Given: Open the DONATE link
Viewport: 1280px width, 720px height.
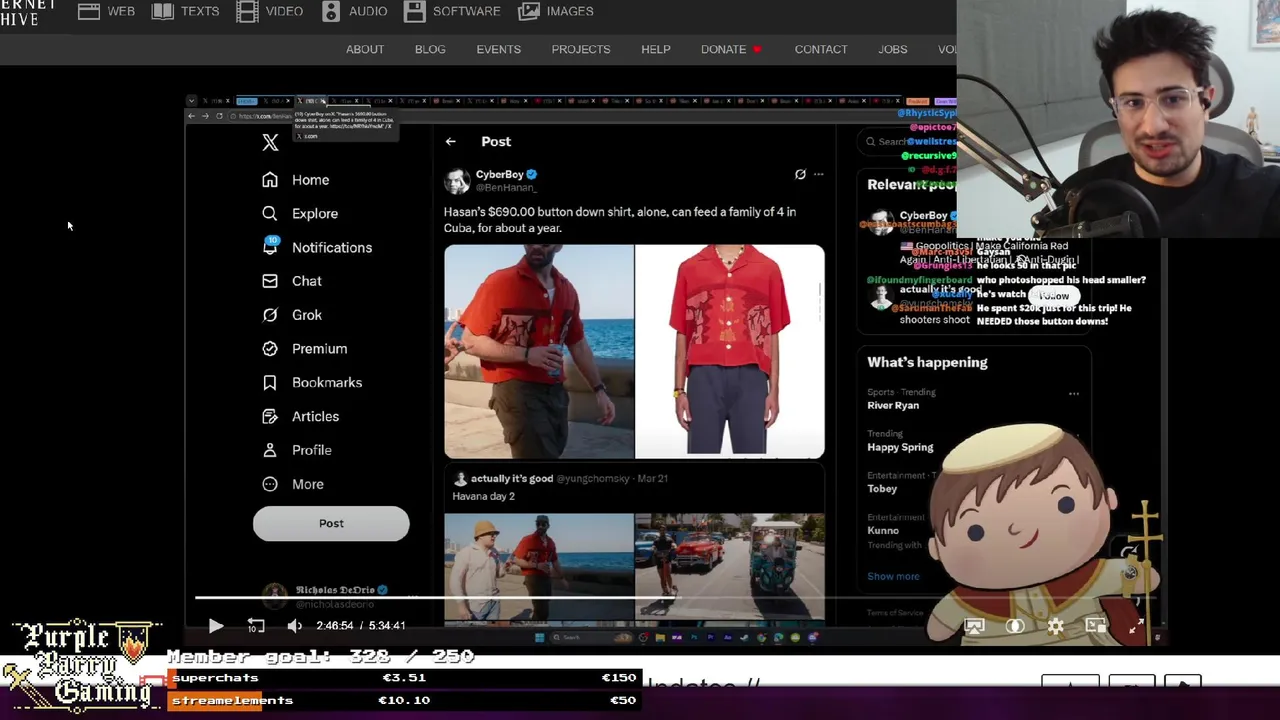Looking at the screenshot, I should click(x=731, y=49).
